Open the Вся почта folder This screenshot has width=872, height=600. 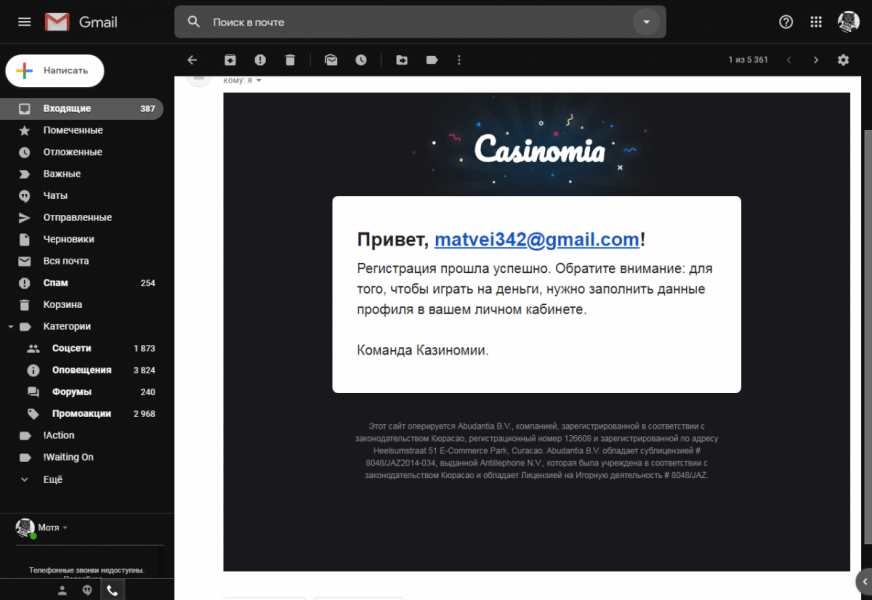[x=81, y=261]
